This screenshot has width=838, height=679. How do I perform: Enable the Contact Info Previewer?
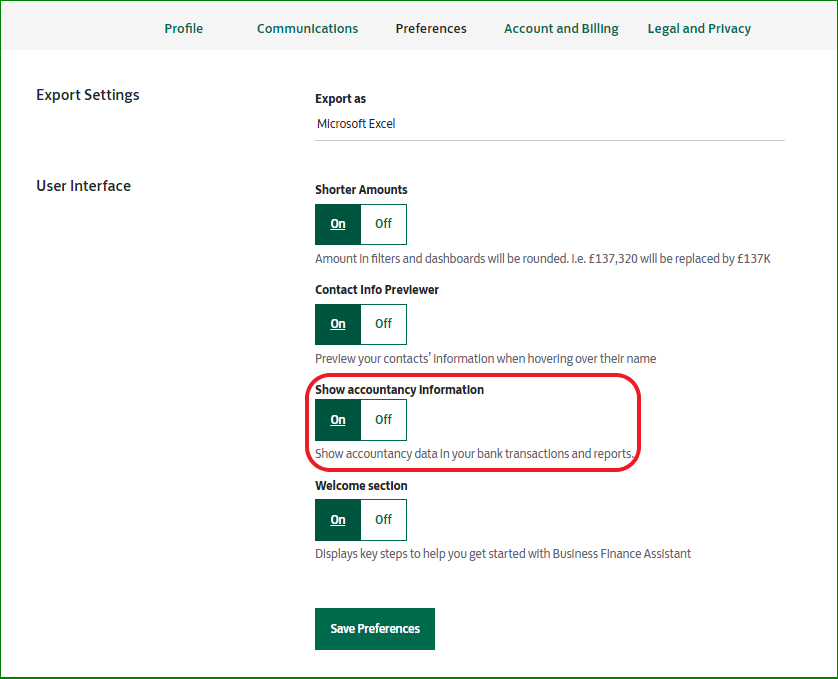[338, 324]
